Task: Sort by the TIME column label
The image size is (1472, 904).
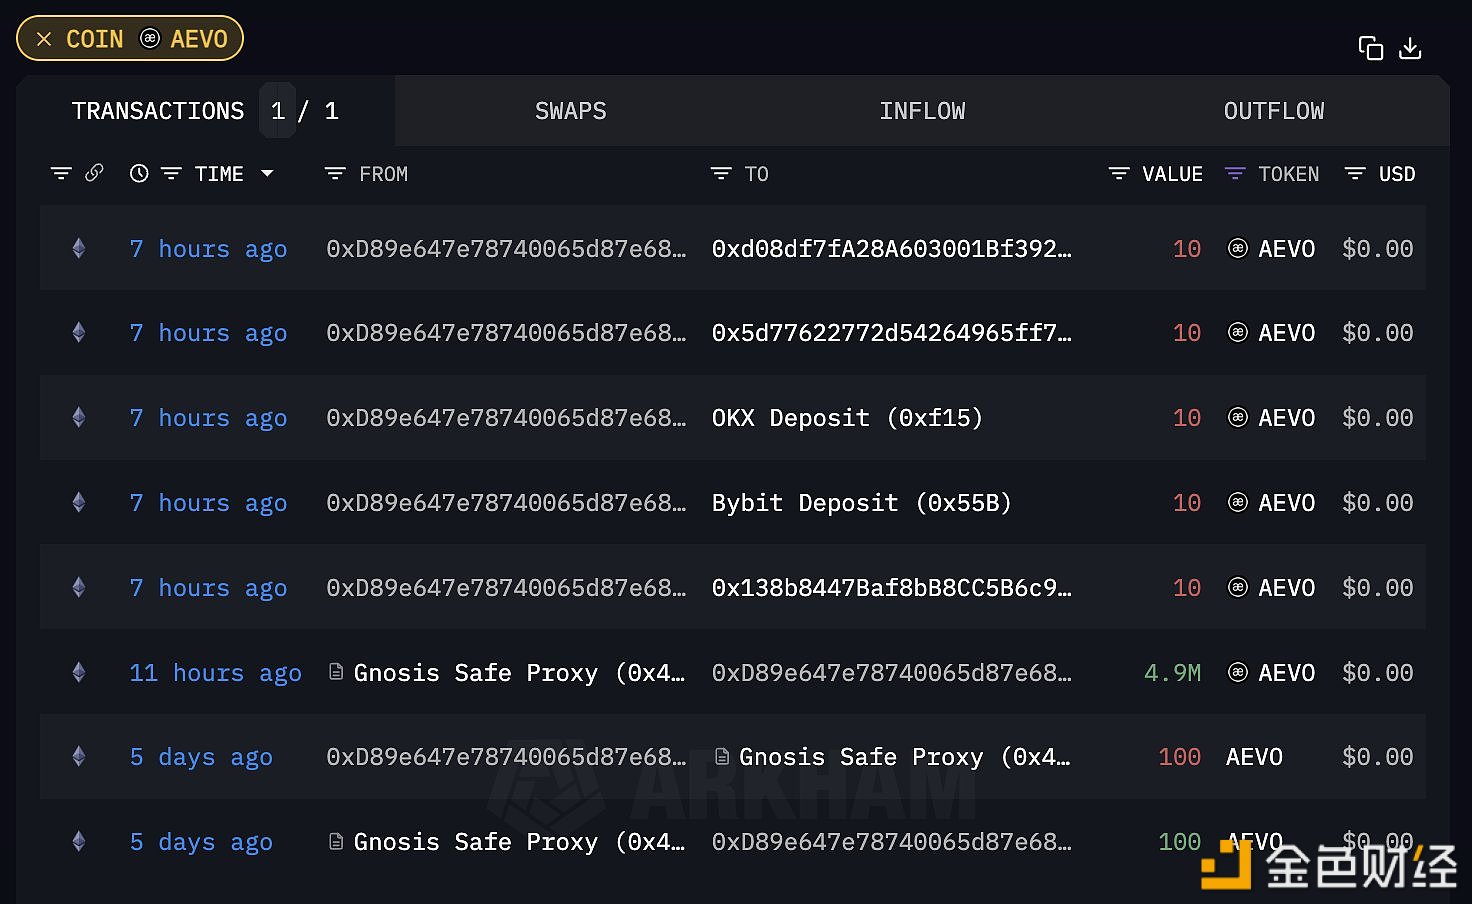Action: pos(219,174)
